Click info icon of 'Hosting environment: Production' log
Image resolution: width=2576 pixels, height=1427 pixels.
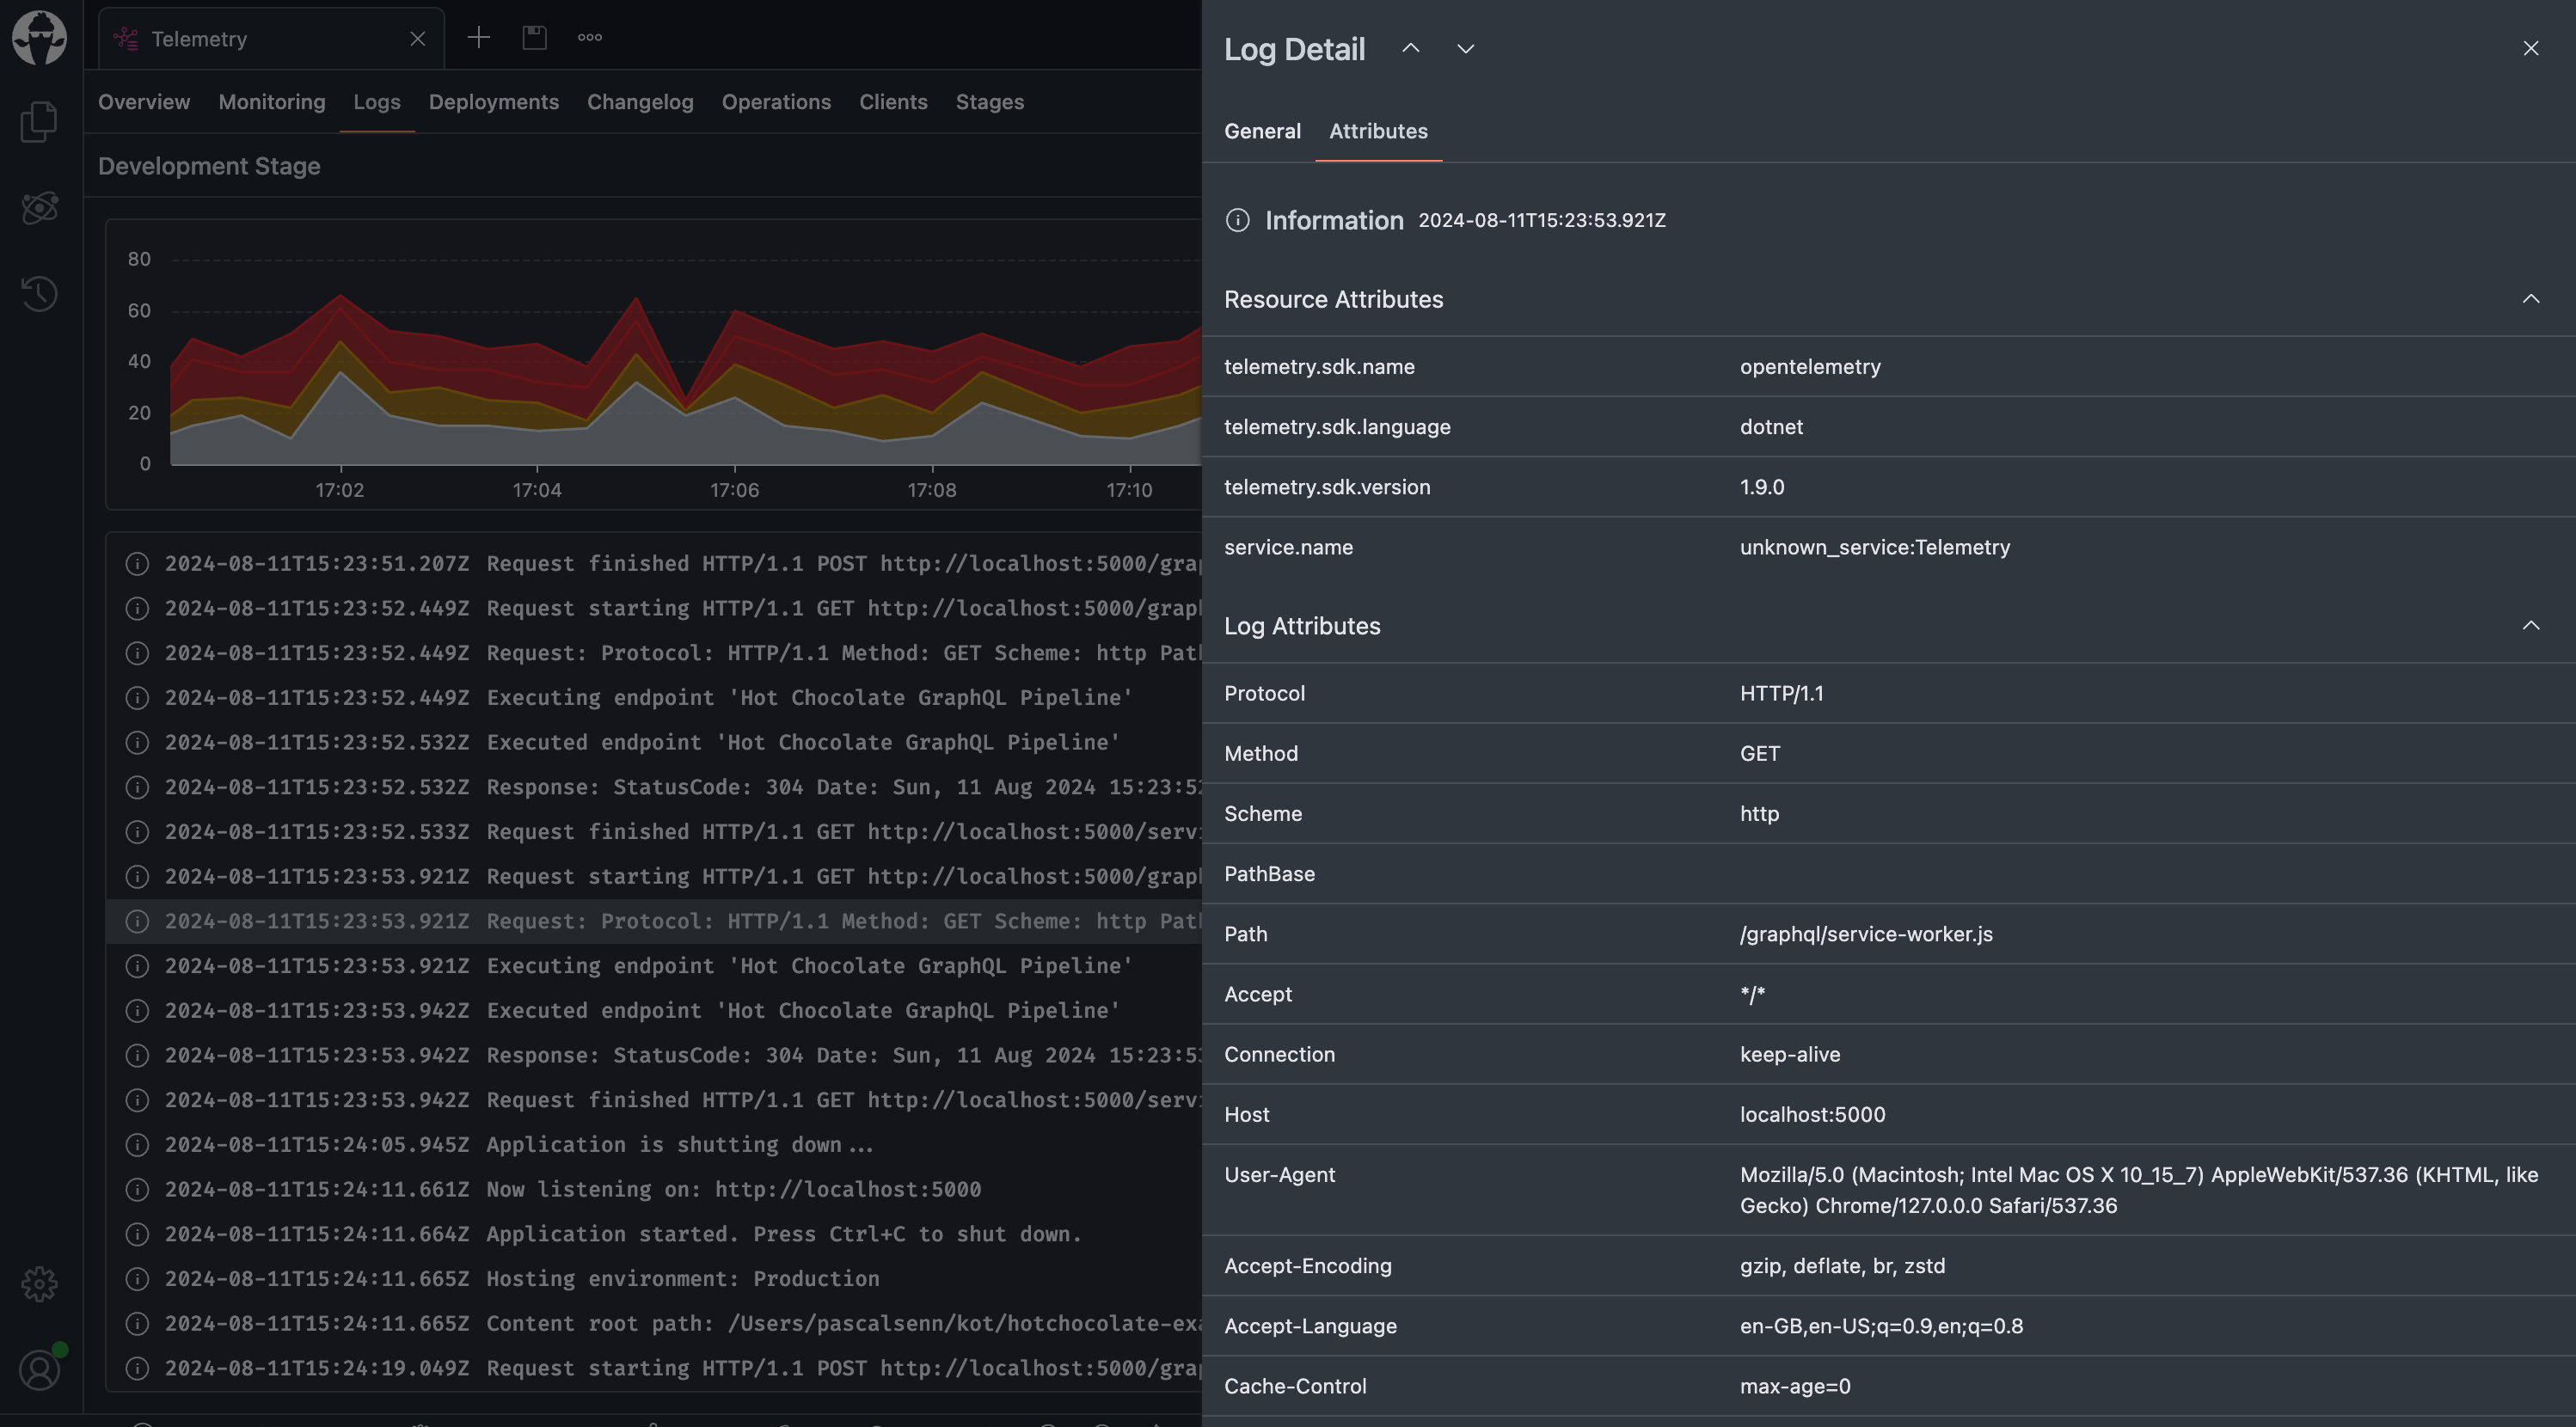tap(137, 1279)
